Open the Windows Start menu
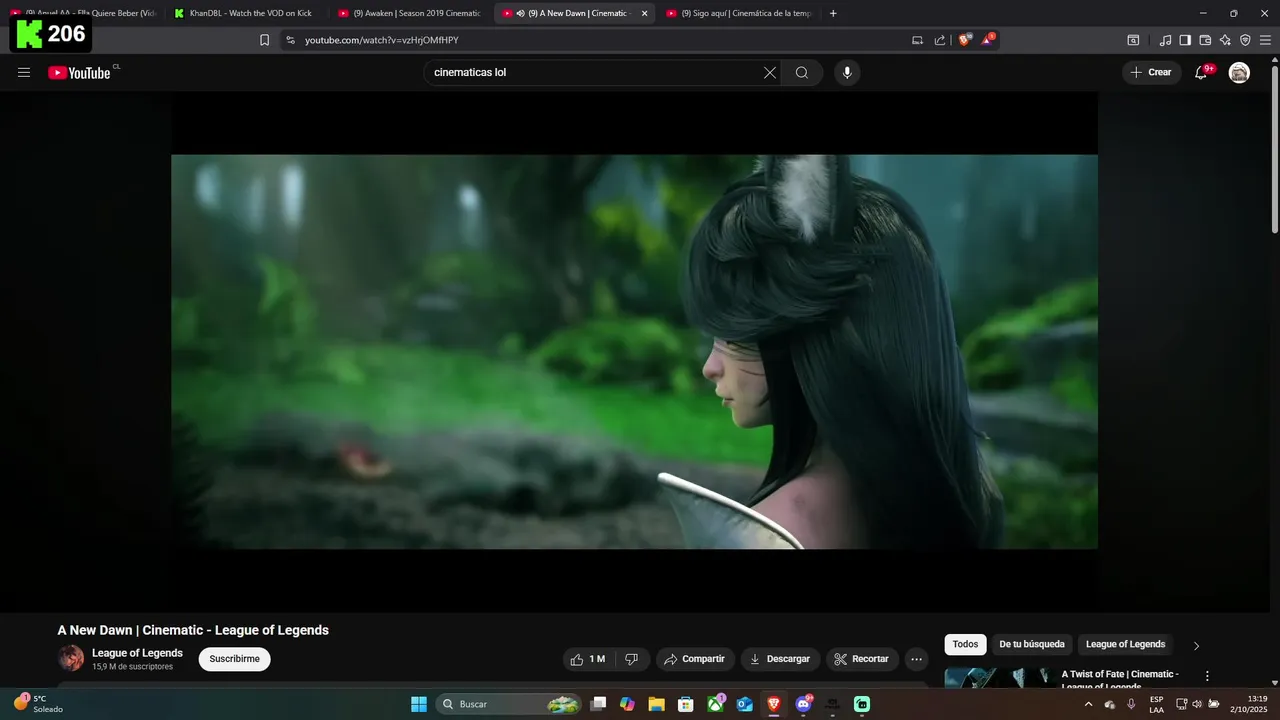This screenshot has width=1280, height=720. click(x=419, y=704)
